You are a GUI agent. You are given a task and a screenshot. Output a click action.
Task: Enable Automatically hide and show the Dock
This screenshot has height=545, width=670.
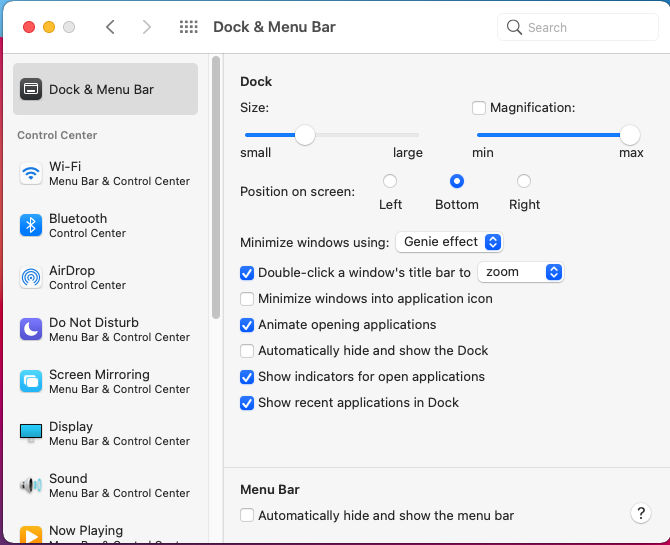point(247,351)
